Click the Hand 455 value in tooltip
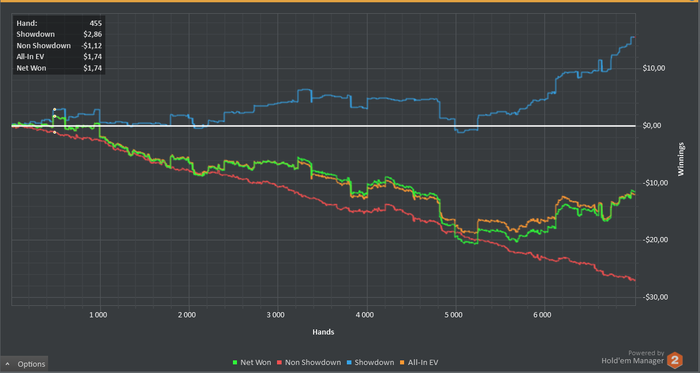The height and width of the screenshot is (373, 700). click(x=96, y=23)
